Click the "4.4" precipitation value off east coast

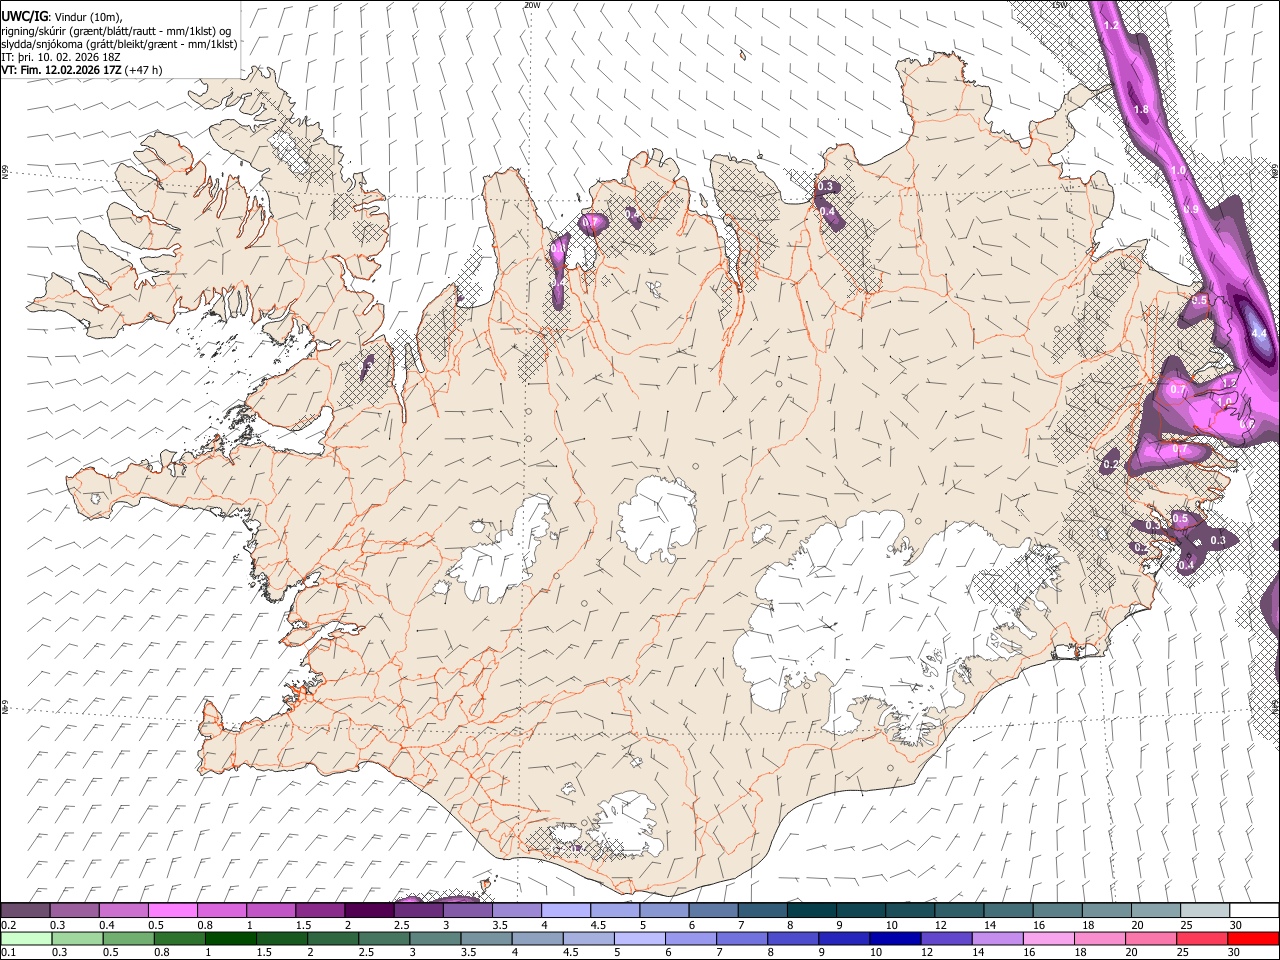tap(1259, 333)
